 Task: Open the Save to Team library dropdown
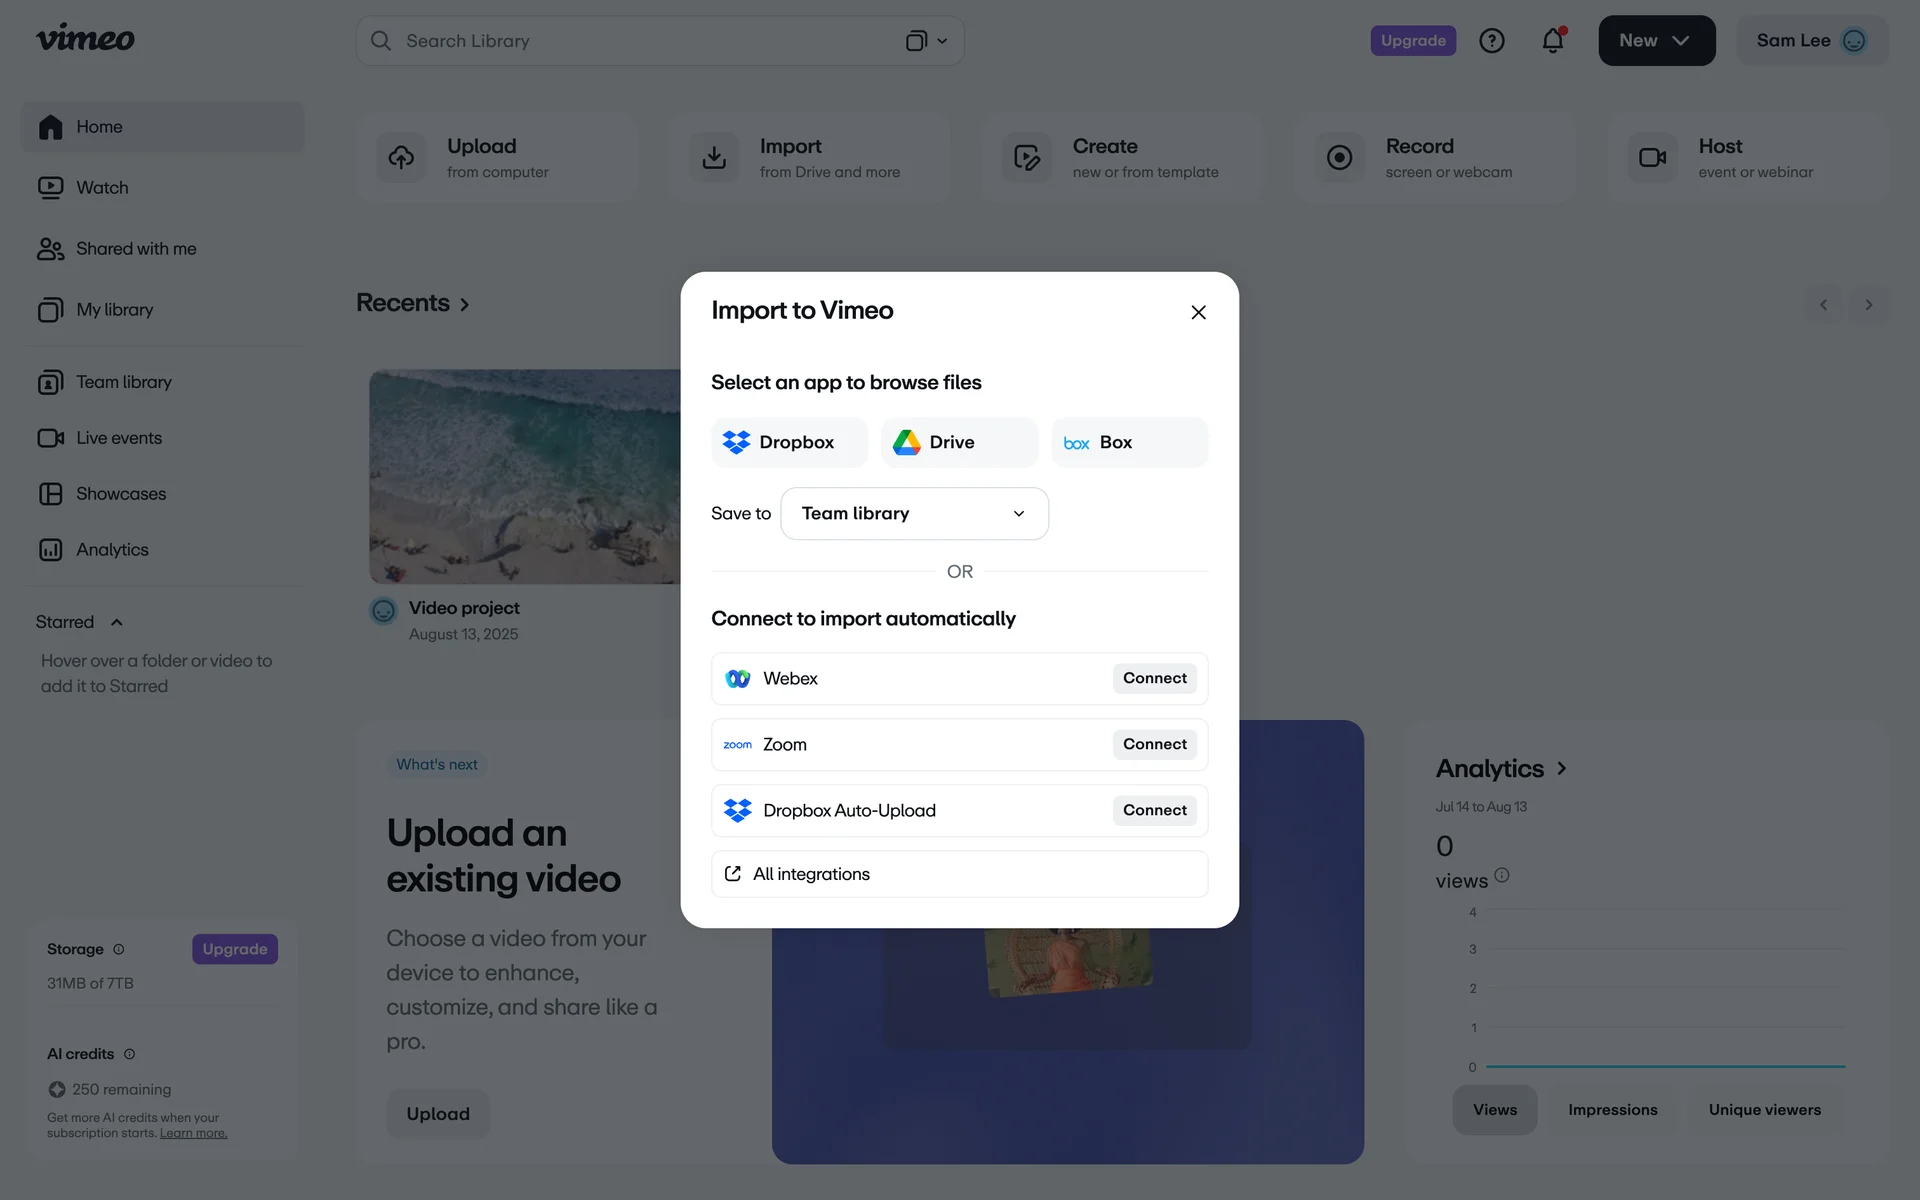[914, 514]
